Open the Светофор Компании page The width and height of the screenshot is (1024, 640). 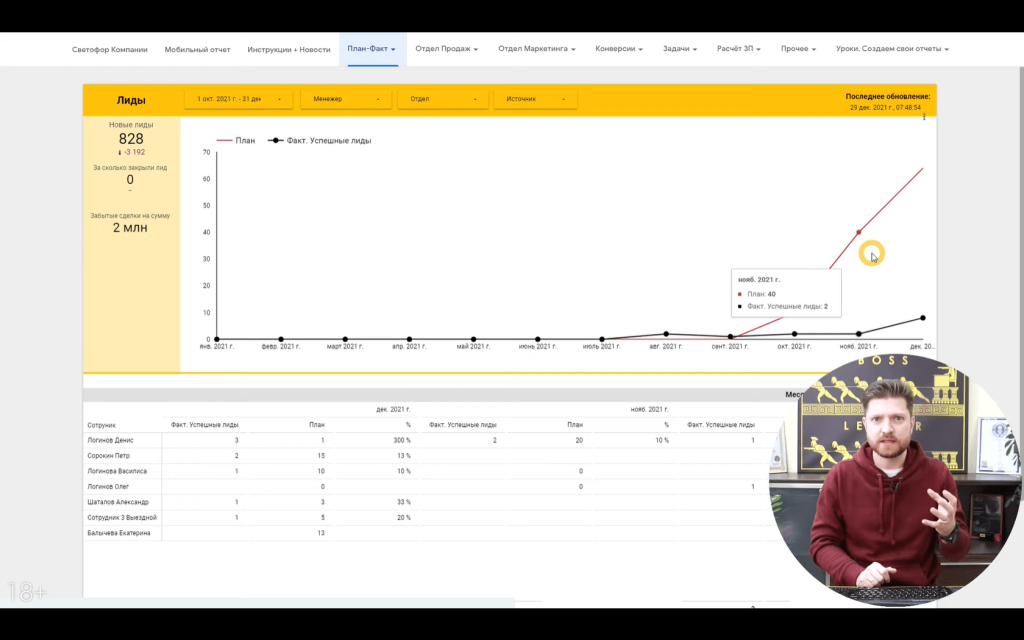click(110, 50)
